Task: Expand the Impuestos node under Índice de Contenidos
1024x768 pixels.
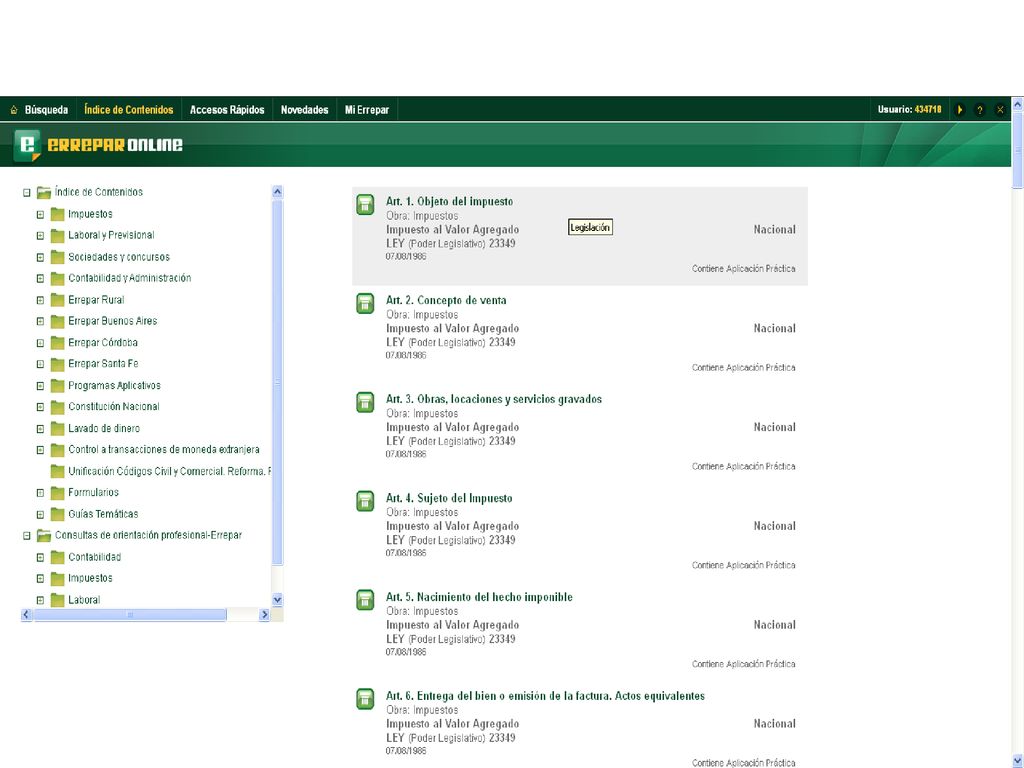Action: [40, 214]
